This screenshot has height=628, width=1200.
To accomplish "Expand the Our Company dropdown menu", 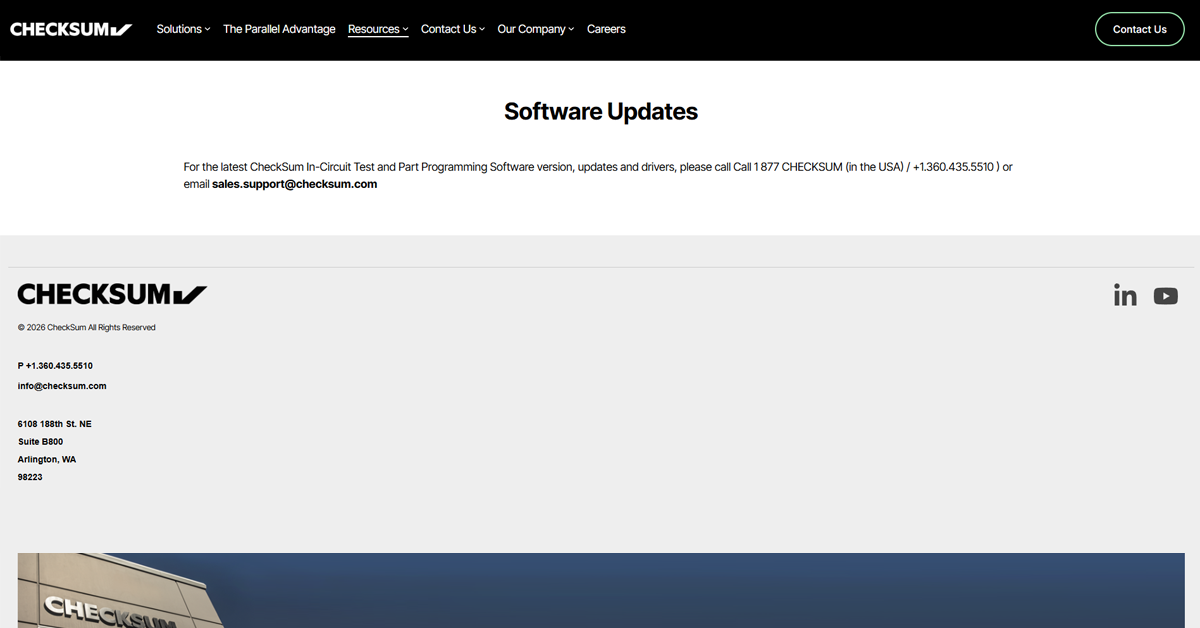I will (x=536, y=29).
